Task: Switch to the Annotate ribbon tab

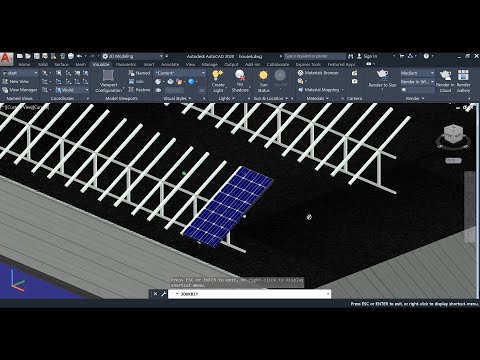Action: coord(170,64)
